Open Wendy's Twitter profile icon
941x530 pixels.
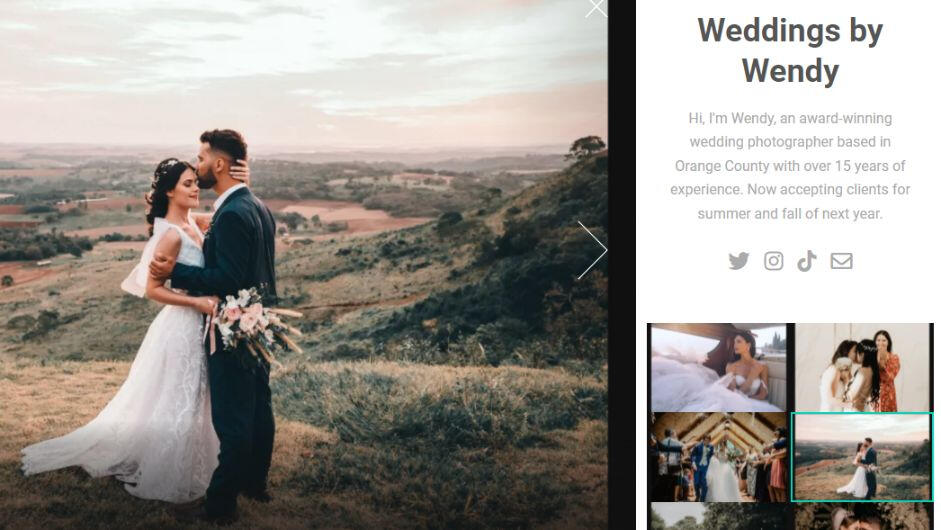pyautogui.click(x=739, y=261)
